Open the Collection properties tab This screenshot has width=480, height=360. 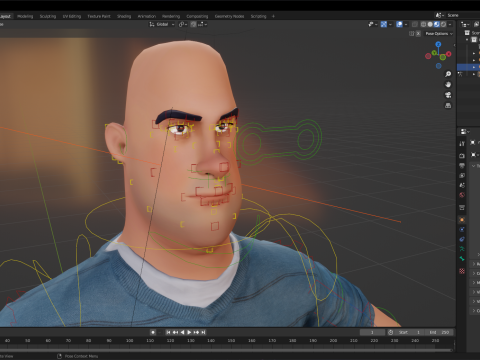click(x=462, y=208)
